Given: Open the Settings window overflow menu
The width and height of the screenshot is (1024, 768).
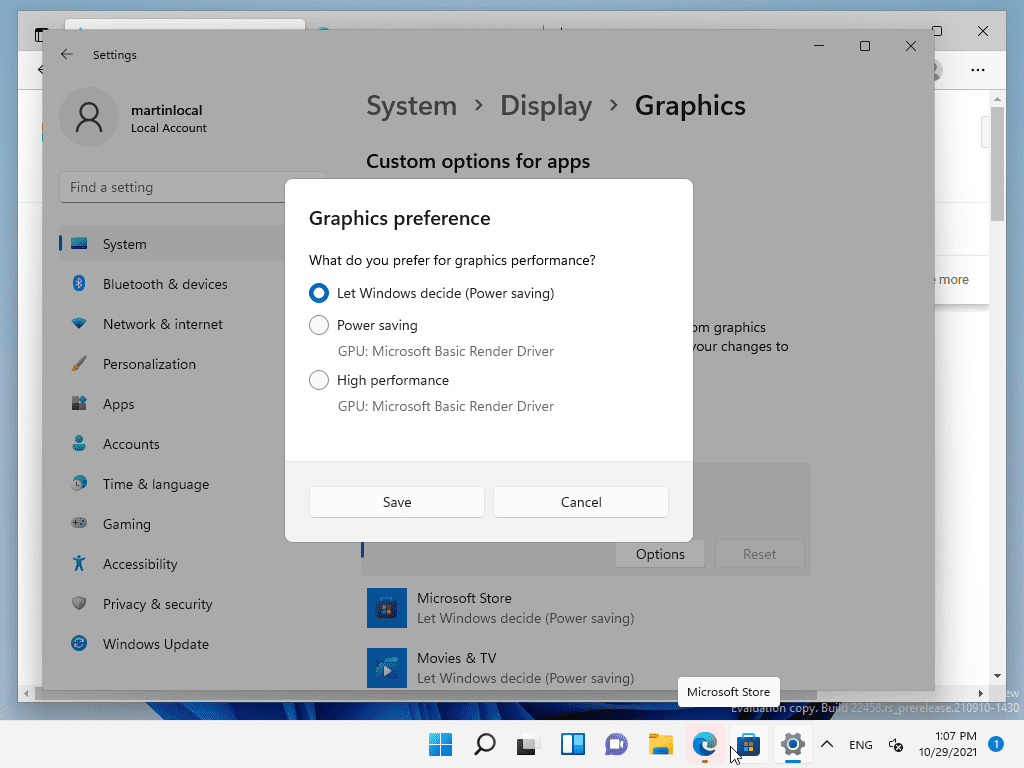Looking at the screenshot, I should tap(978, 70).
